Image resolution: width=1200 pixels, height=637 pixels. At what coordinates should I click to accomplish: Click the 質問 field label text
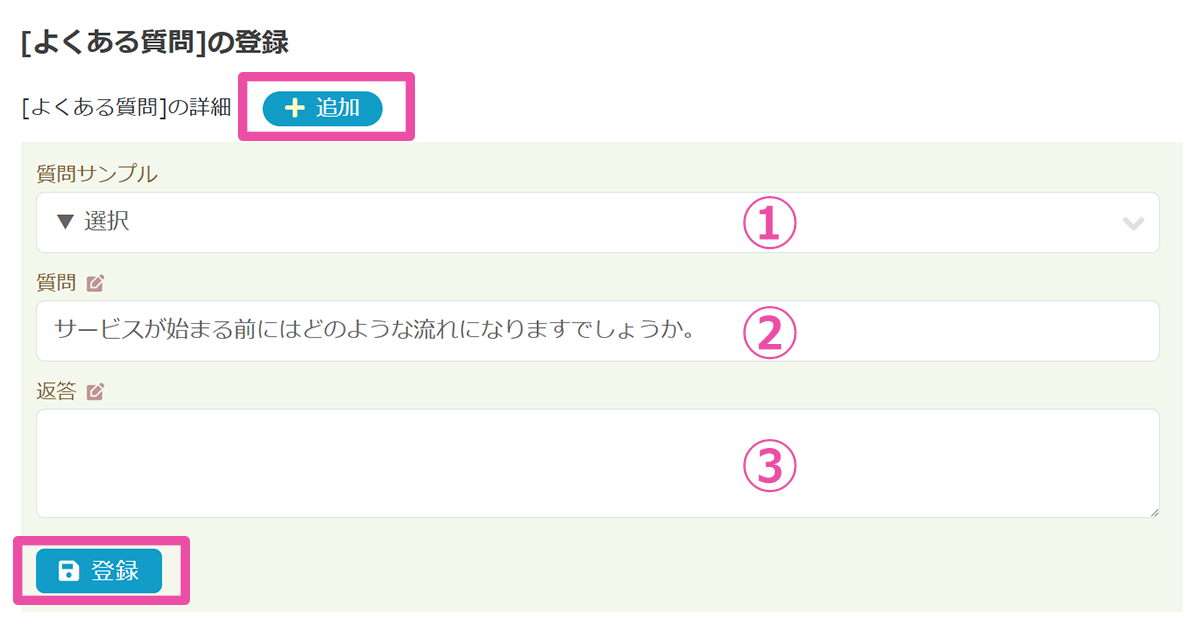click(x=56, y=283)
